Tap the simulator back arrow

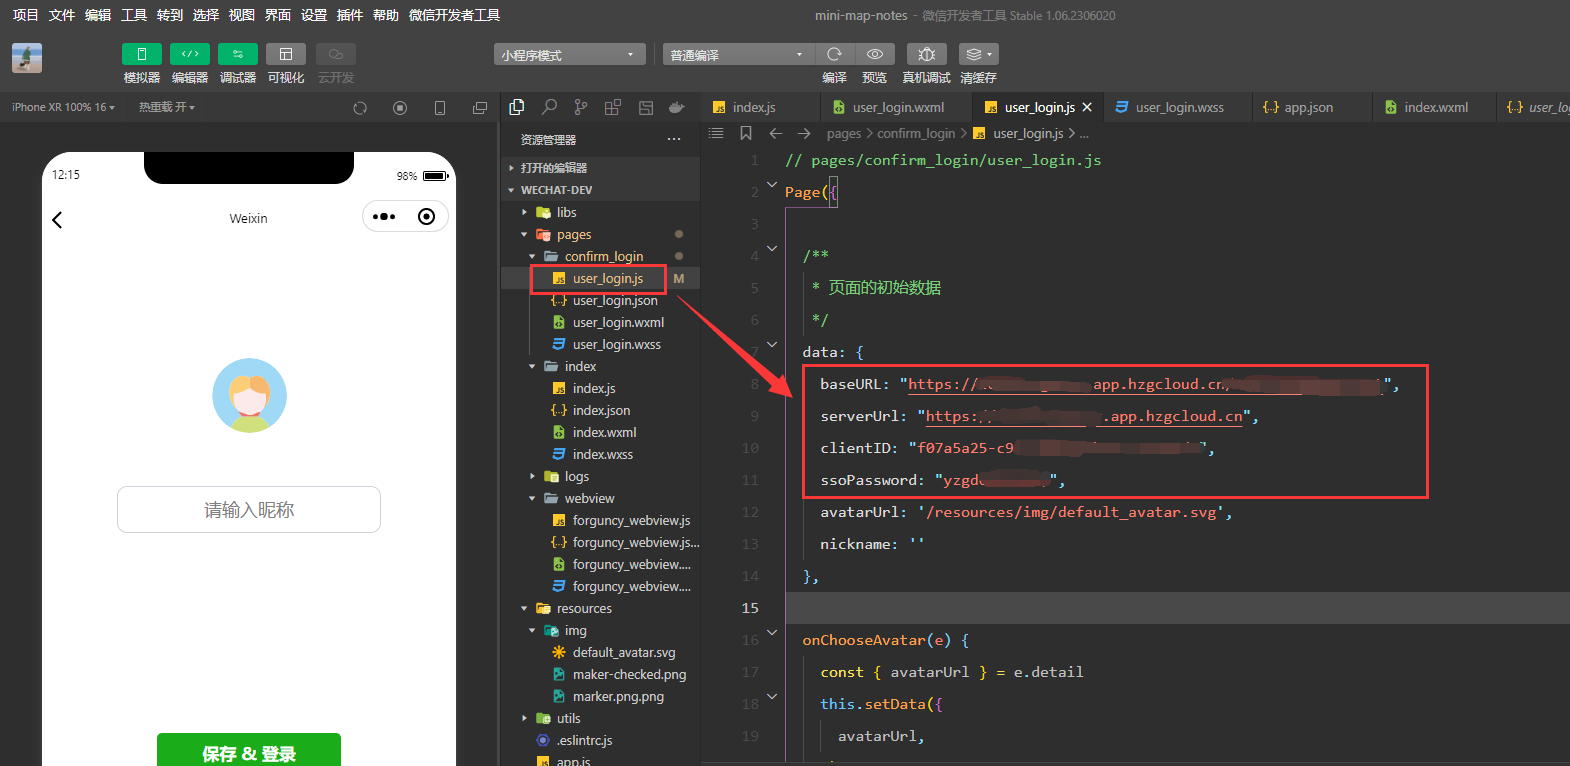[x=57, y=219]
